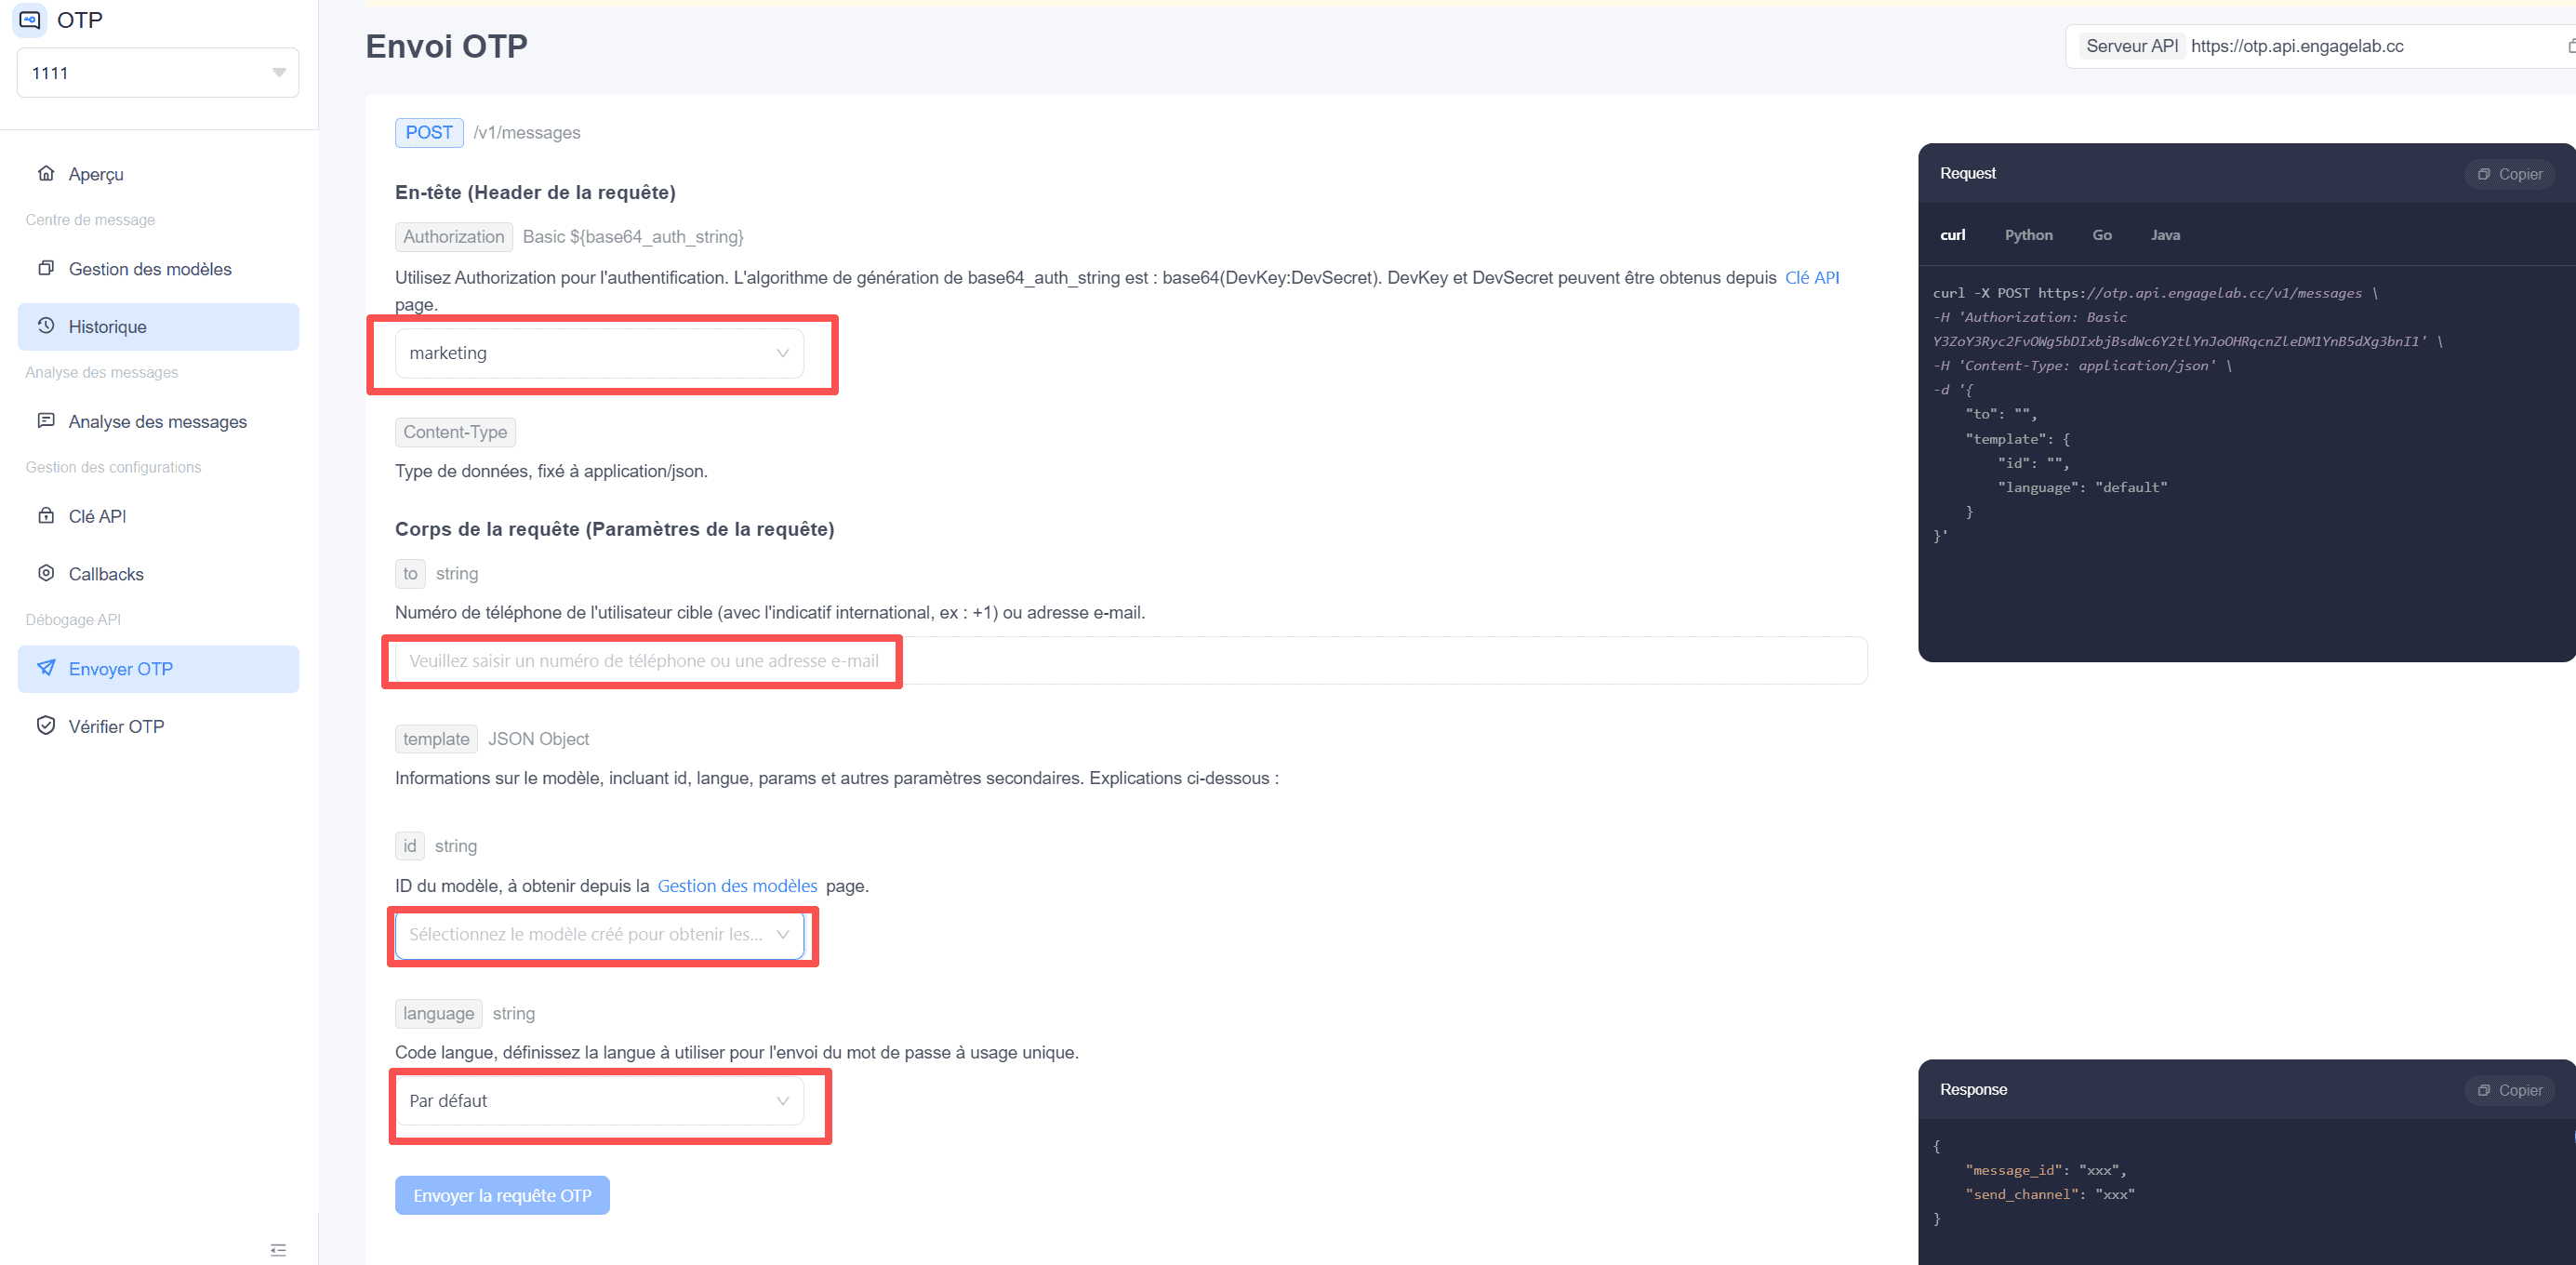This screenshot has height=1265, width=2576.
Task: Click the Envoyer OTP paper plane icon
Action: pos(46,668)
